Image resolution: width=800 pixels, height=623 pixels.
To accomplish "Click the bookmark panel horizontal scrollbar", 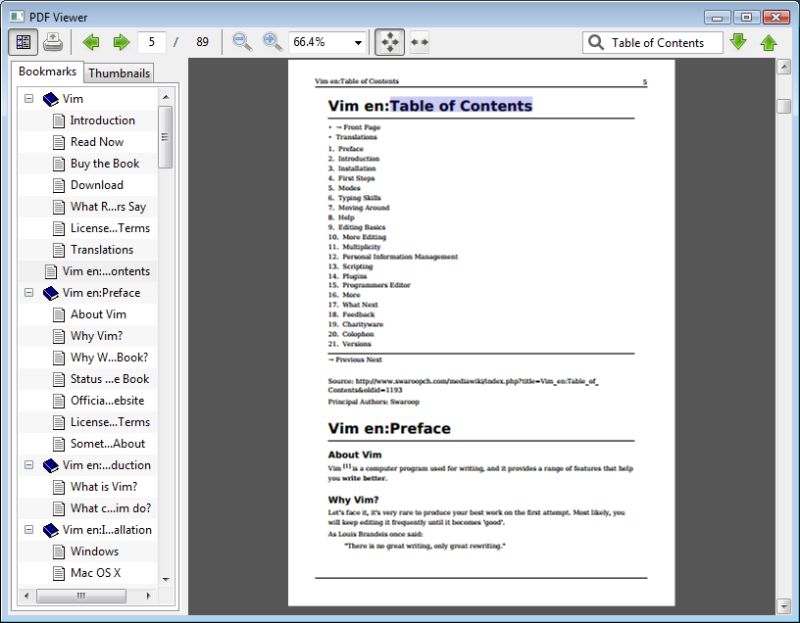I will coord(80,596).
